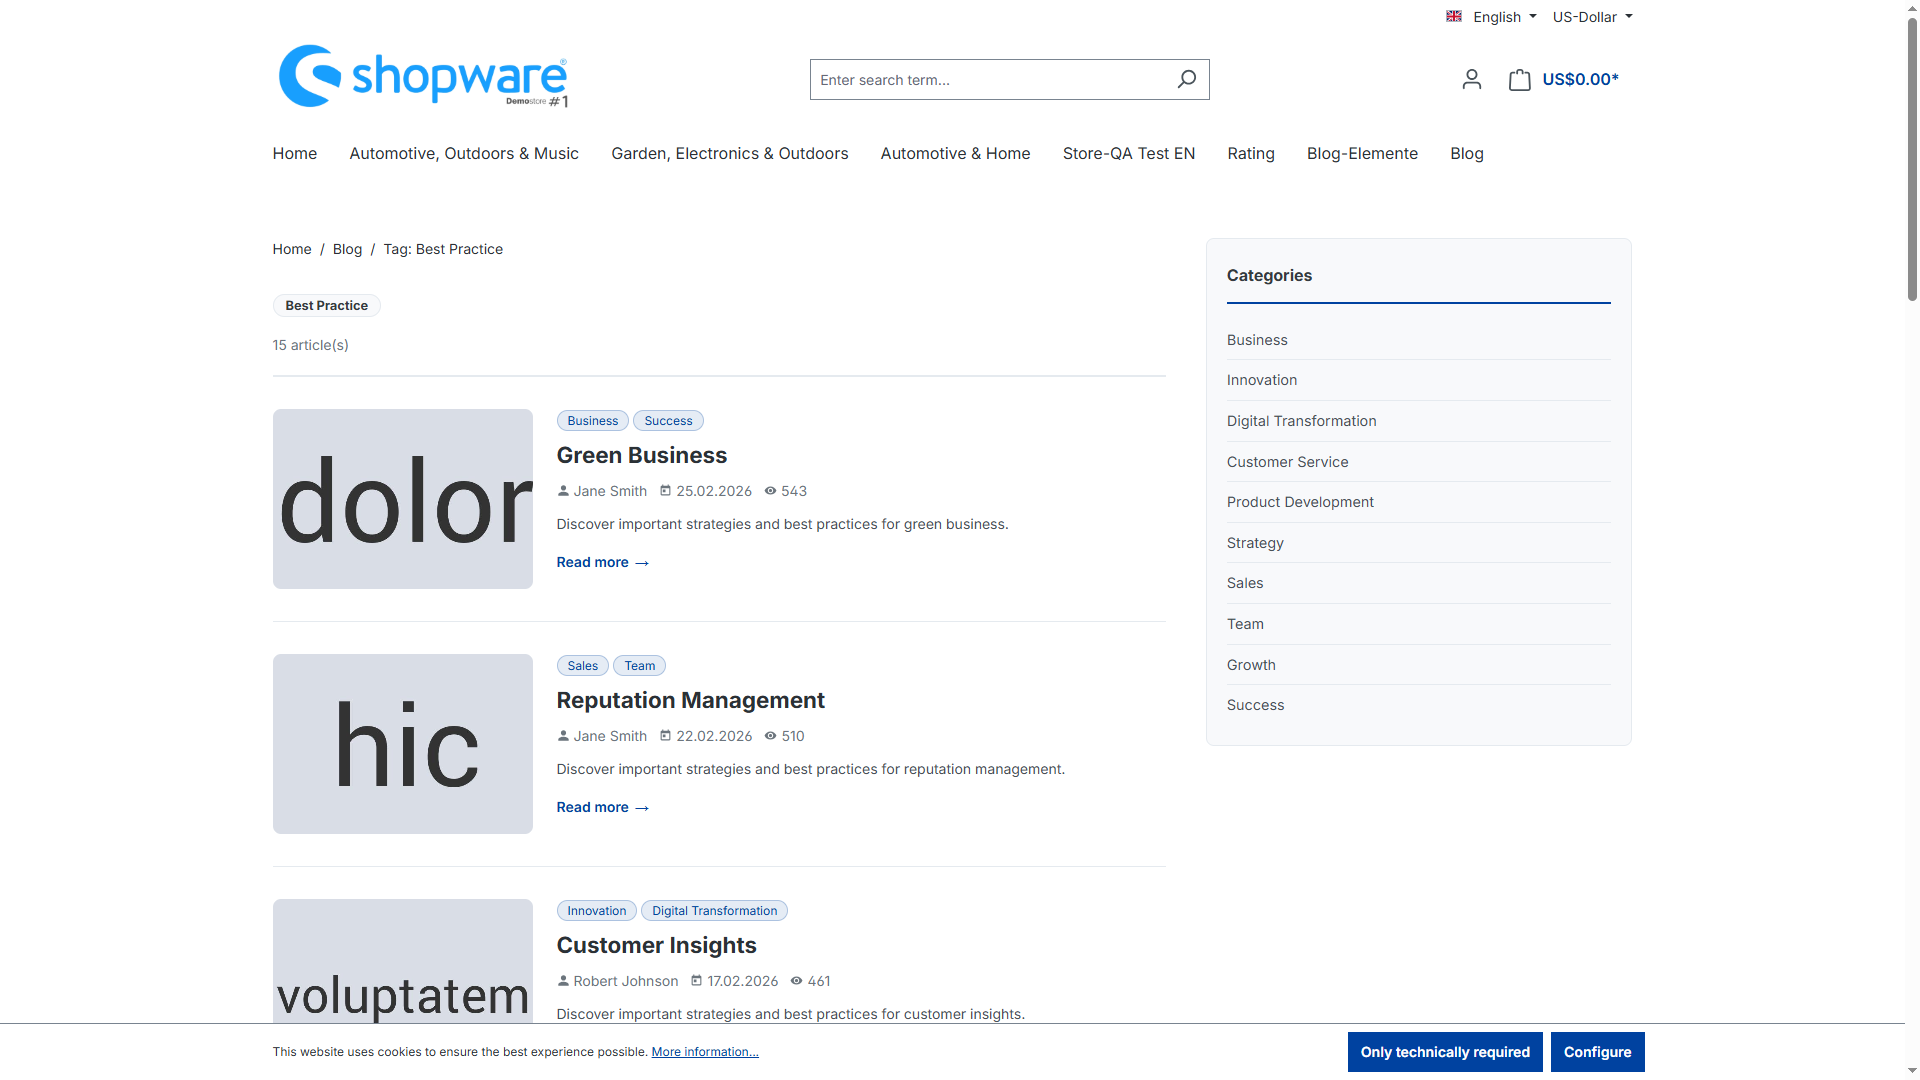Viewport: 1920px width, 1080px height.
Task: Open Automotive, Outdoors & Music menu
Action: (464, 153)
